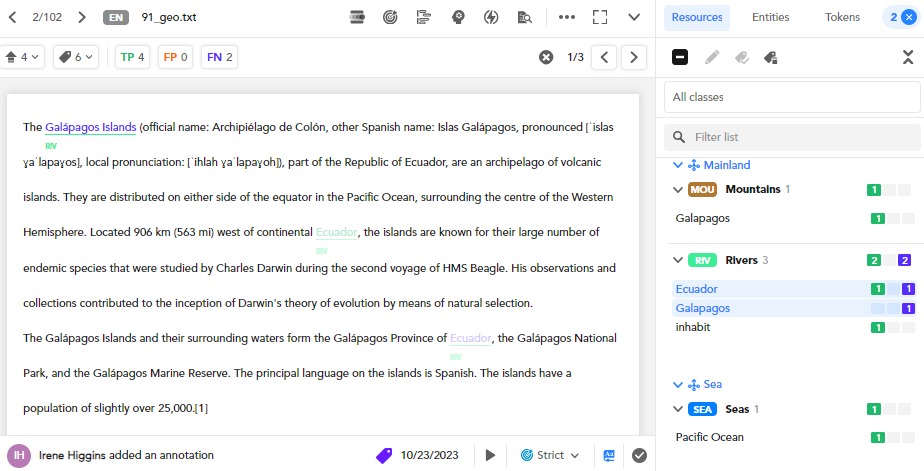Screen dimensions: 924x471
Task: Switch to the Entities tab
Action: click(x=770, y=17)
